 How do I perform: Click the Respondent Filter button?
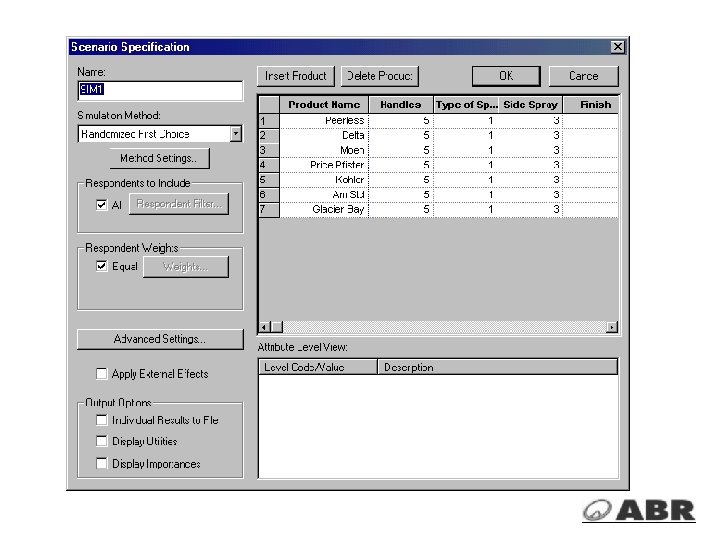click(x=179, y=204)
